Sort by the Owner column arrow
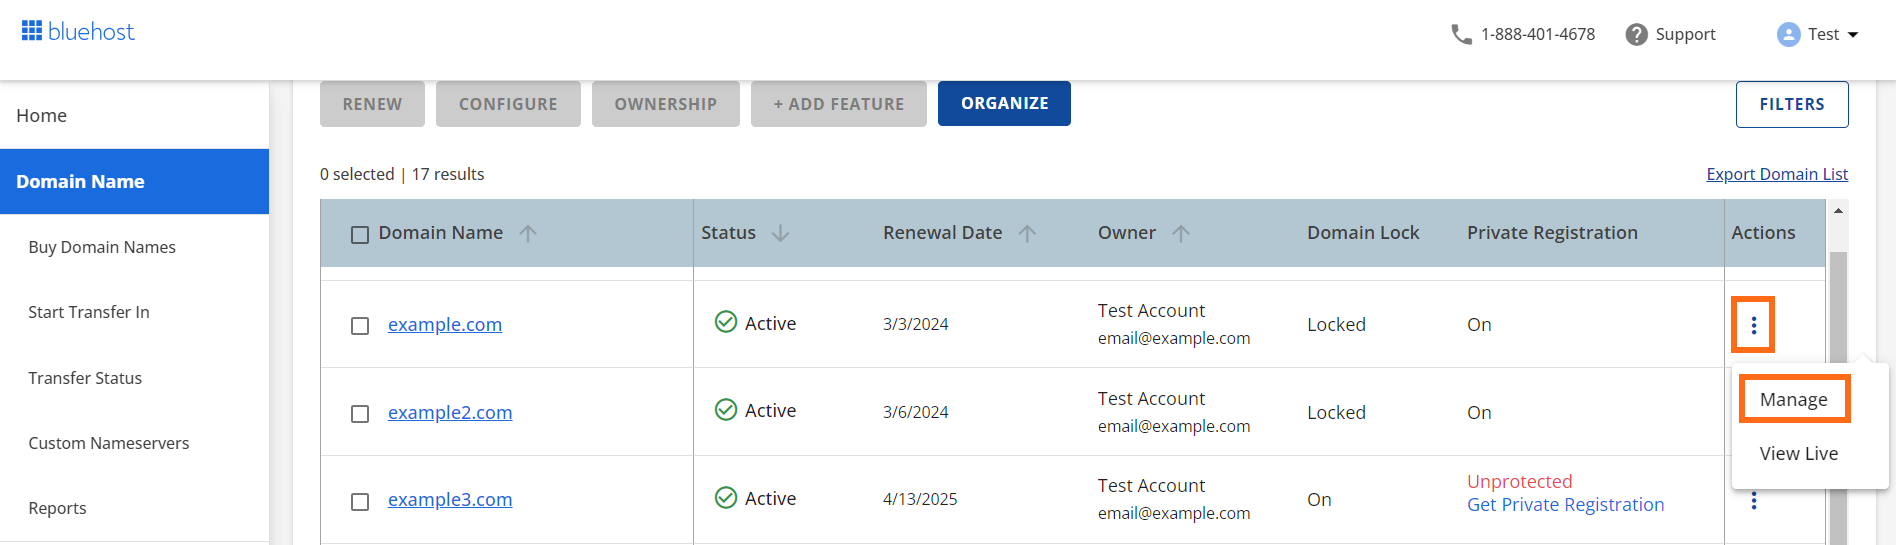Viewport: 1896px width, 545px height. coord(1181,233)
